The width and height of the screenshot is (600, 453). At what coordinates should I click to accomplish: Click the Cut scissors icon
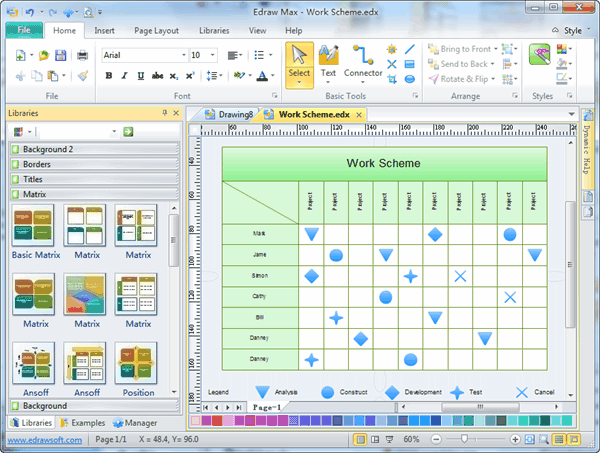pos(20,76)
